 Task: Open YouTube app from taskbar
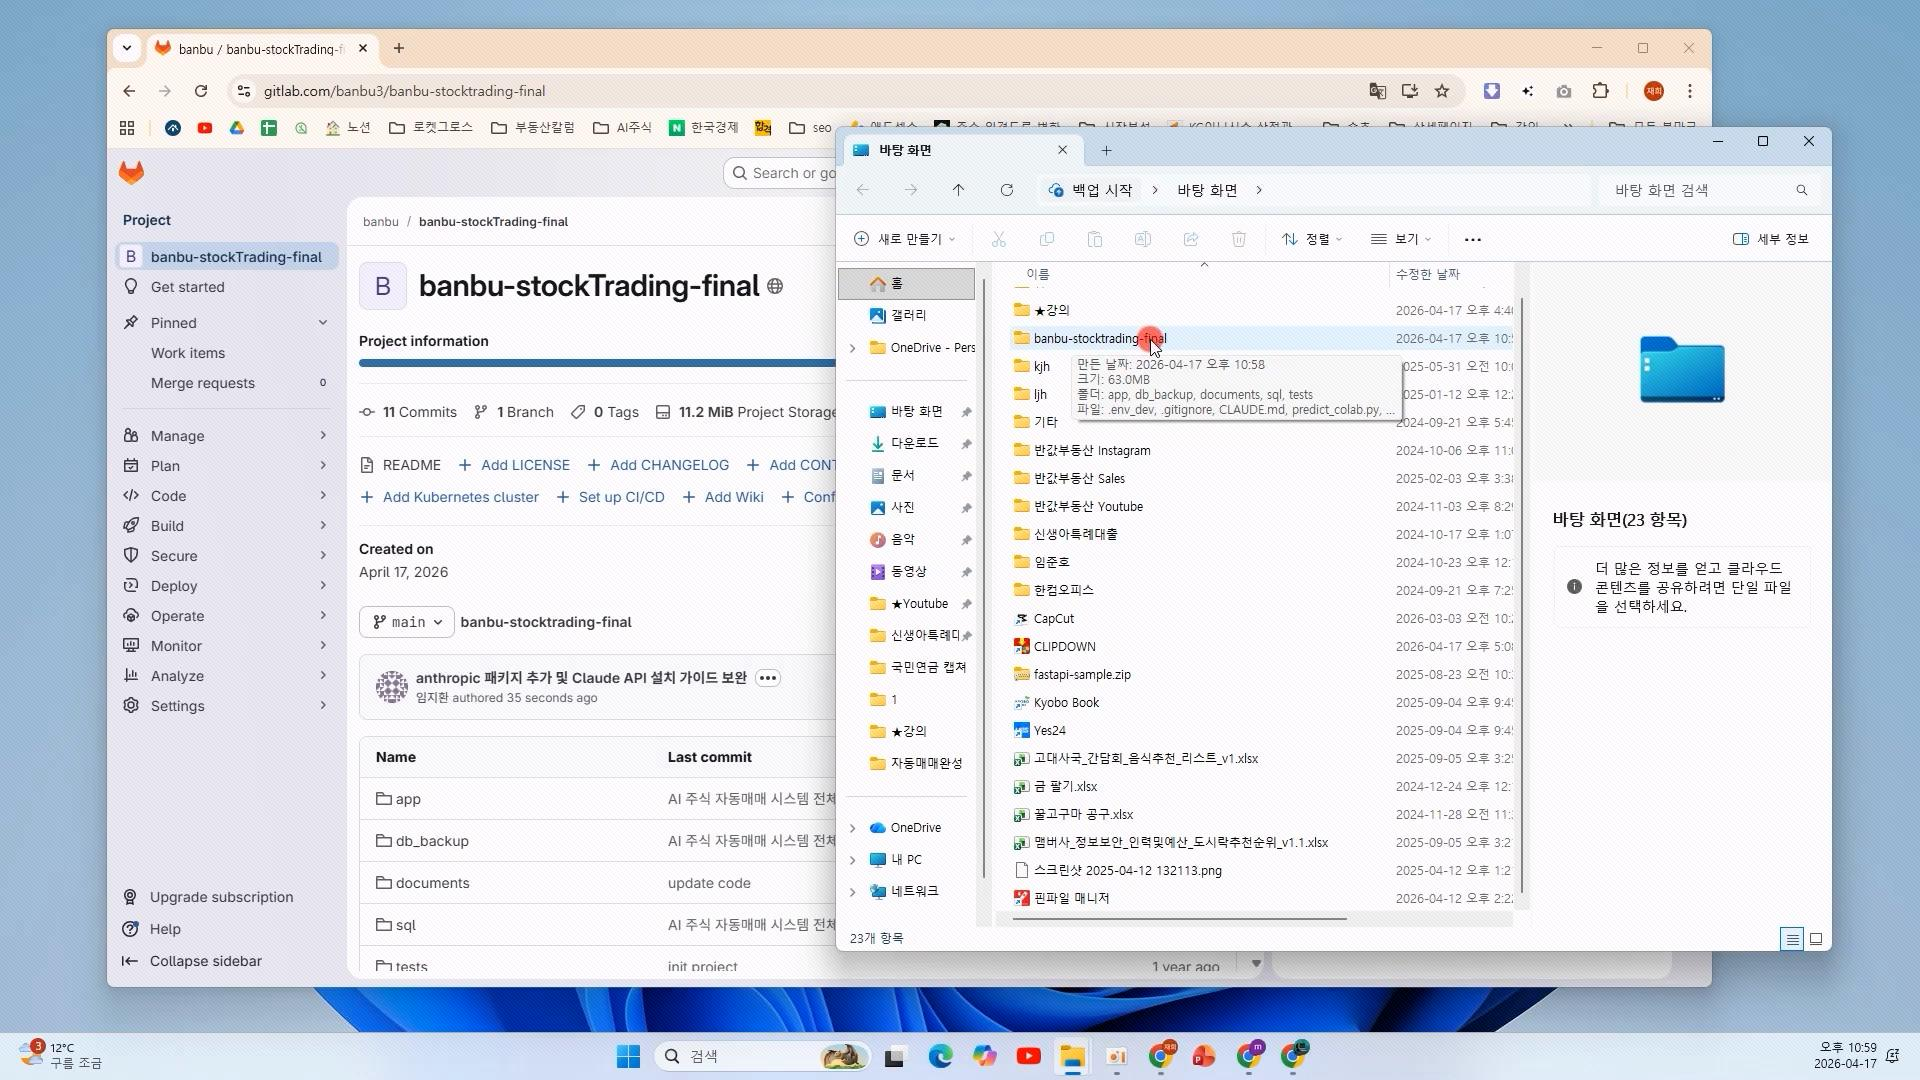click(x=1028, y=1056)
